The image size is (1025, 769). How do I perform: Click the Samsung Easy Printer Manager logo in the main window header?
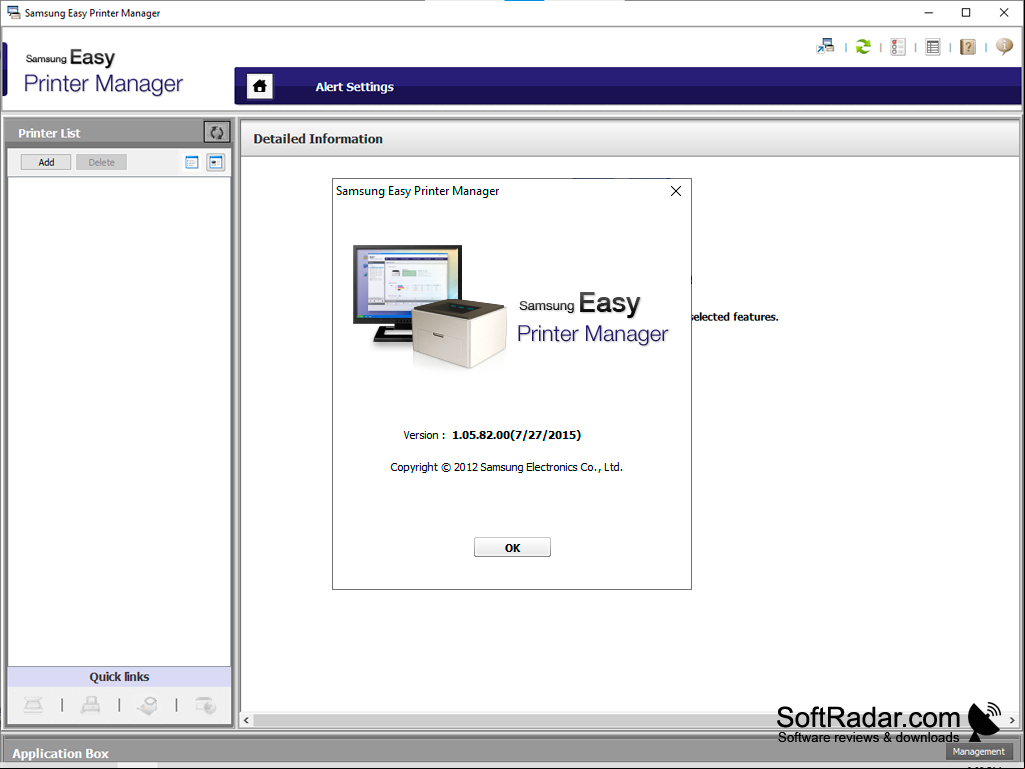103,72
